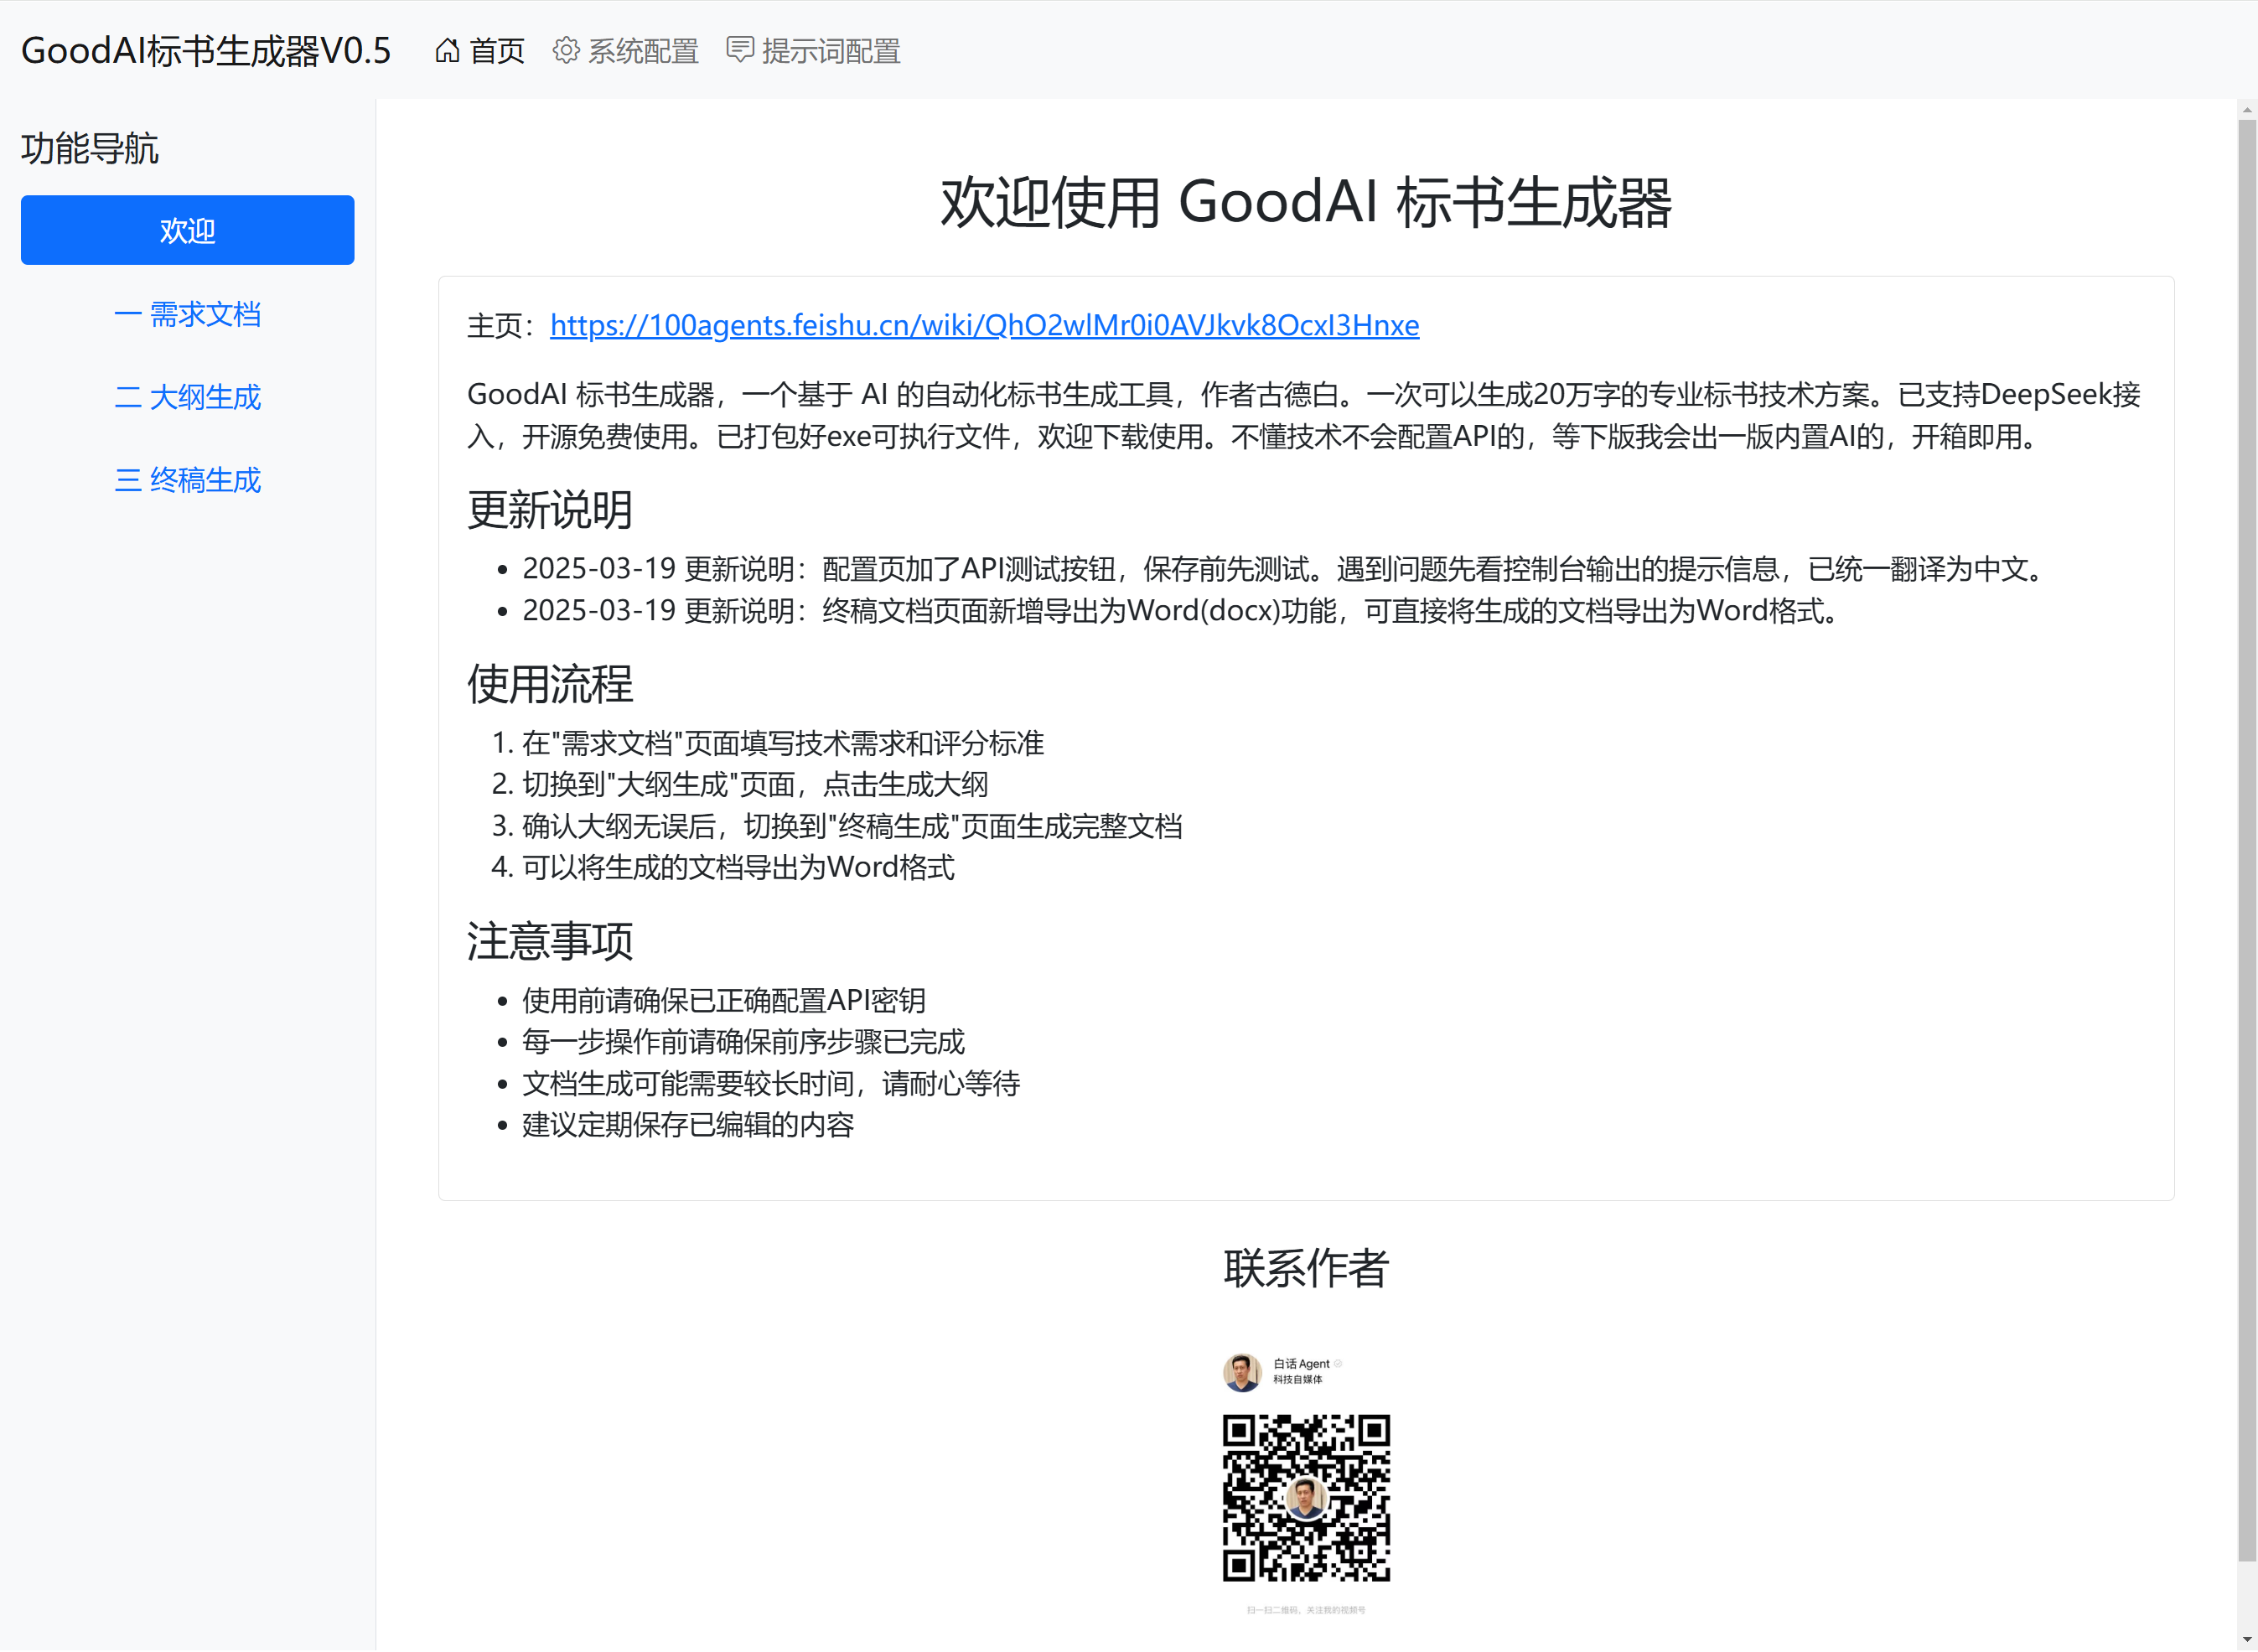The image size is (2258, 1652).
Task: Click the 注意事项 section heading
Action: [550, 941]
